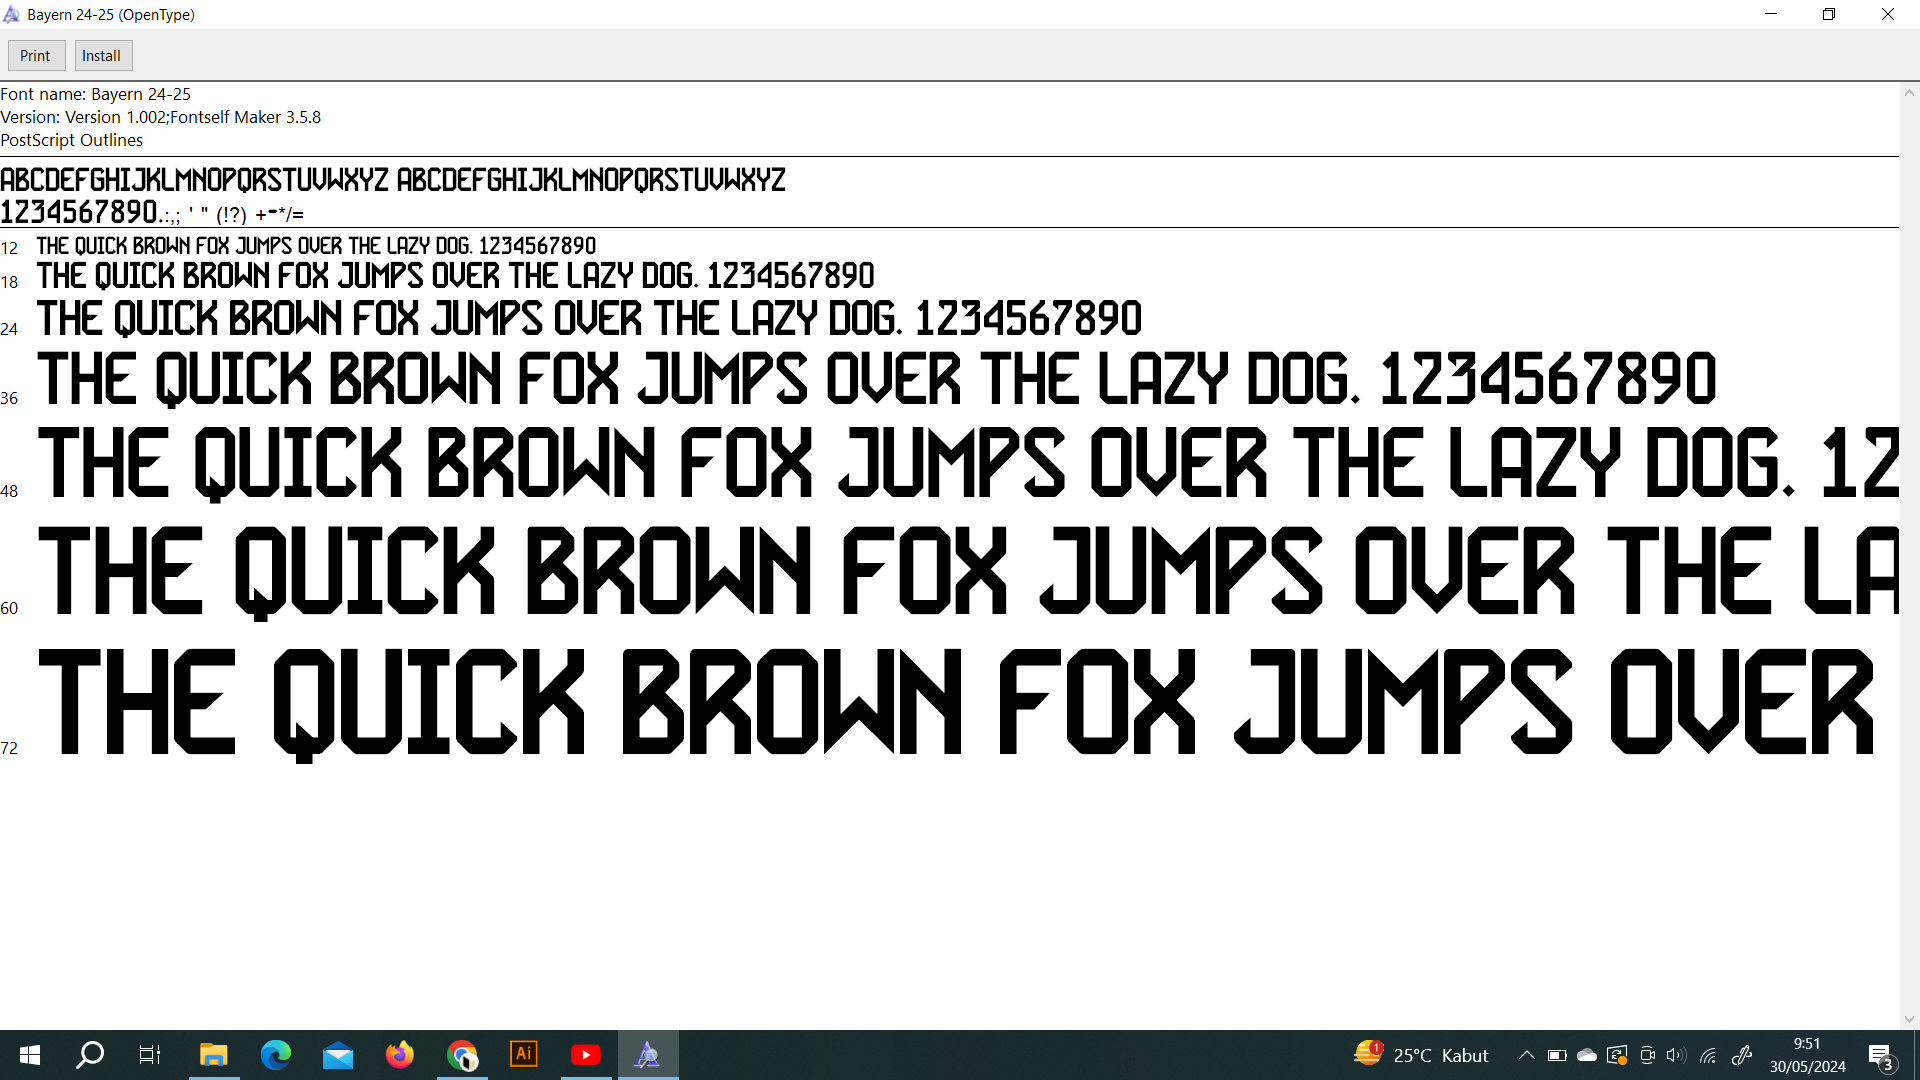Viewport: 1920px width, 1080px height.
Task: Open the clock and date calendar flyout
Action: (x=1807, y=1055)
